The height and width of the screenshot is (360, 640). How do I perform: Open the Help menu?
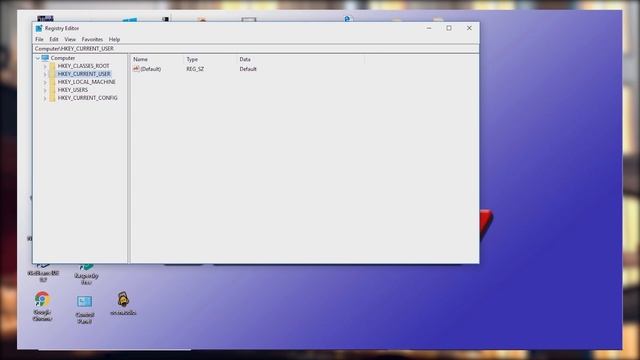point(114,40)
